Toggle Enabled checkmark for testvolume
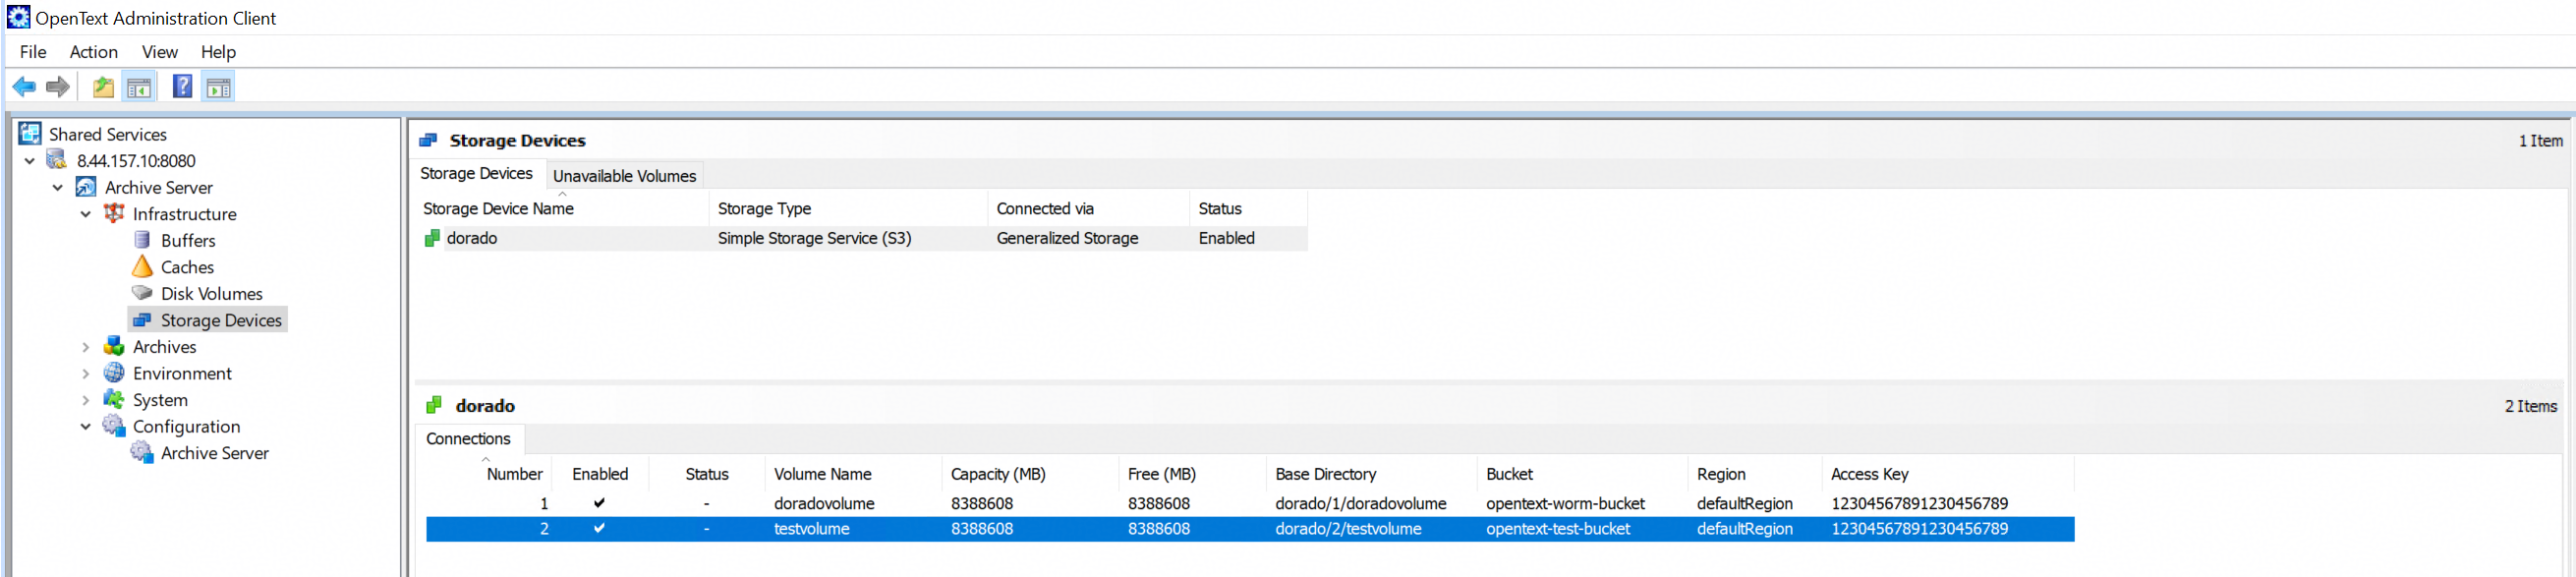The height and width of the screenshot is (577, 2576). [x=599, y=528]
